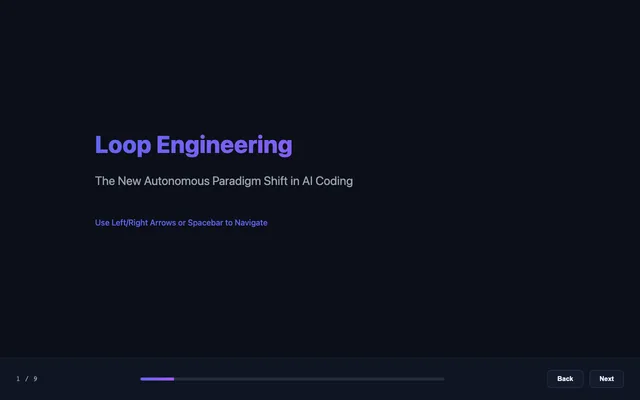640x400 pixels.
Task: Click the word "Spacebar" in the hint
Action: [205, 223]
